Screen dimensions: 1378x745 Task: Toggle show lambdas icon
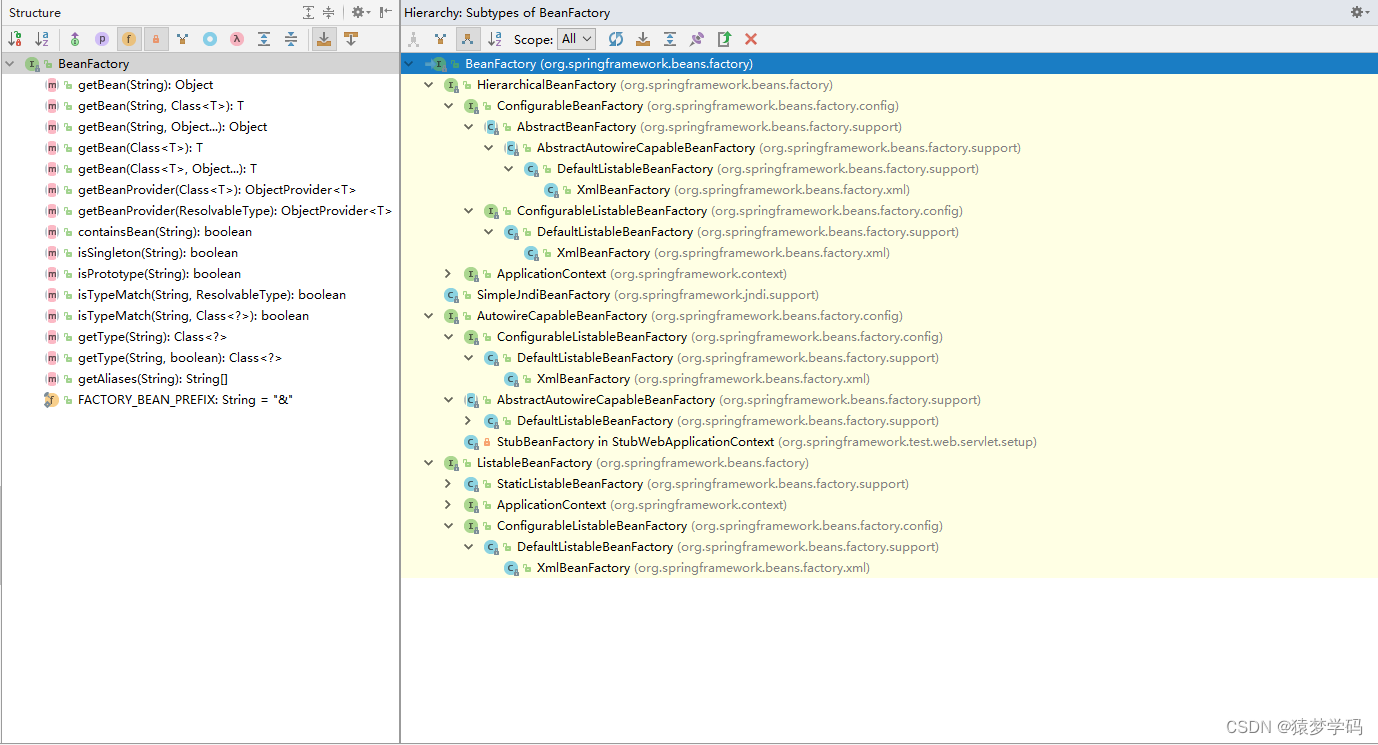237,39
